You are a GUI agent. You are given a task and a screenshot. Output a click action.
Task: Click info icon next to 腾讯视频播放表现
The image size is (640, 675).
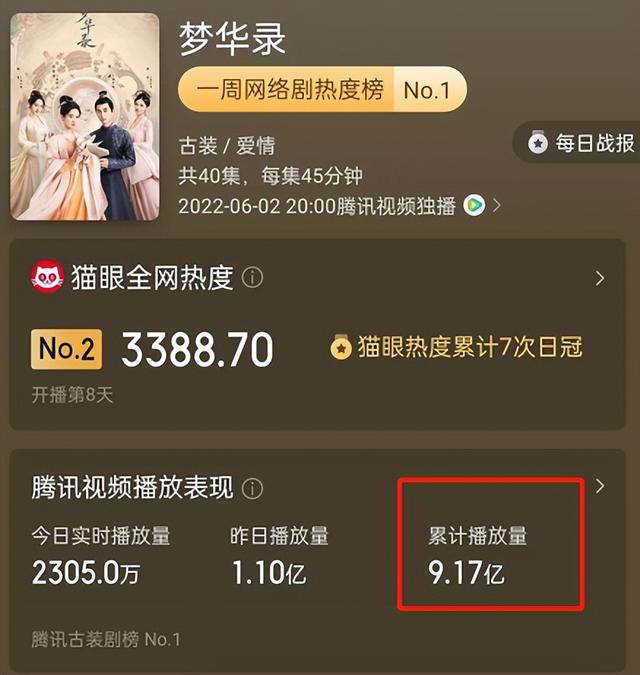252,489
